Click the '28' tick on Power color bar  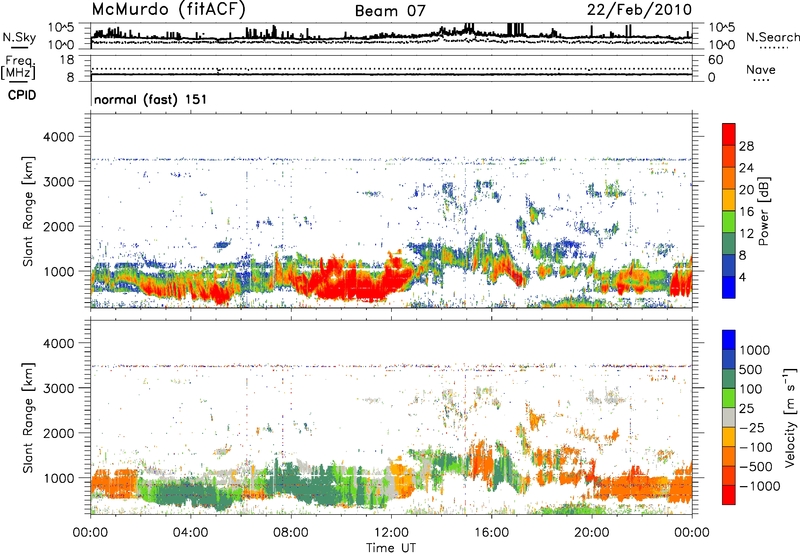pyautogui.click(x=746, y=146)
